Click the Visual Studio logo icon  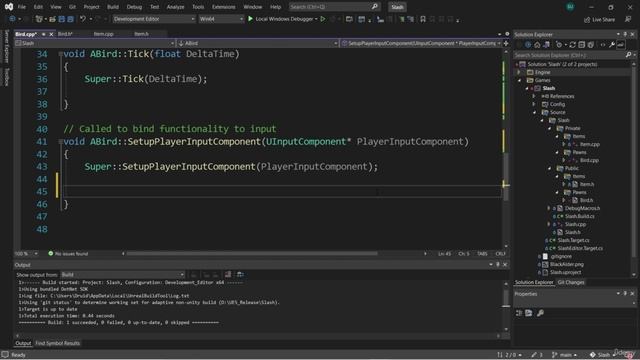click(9, 7)
